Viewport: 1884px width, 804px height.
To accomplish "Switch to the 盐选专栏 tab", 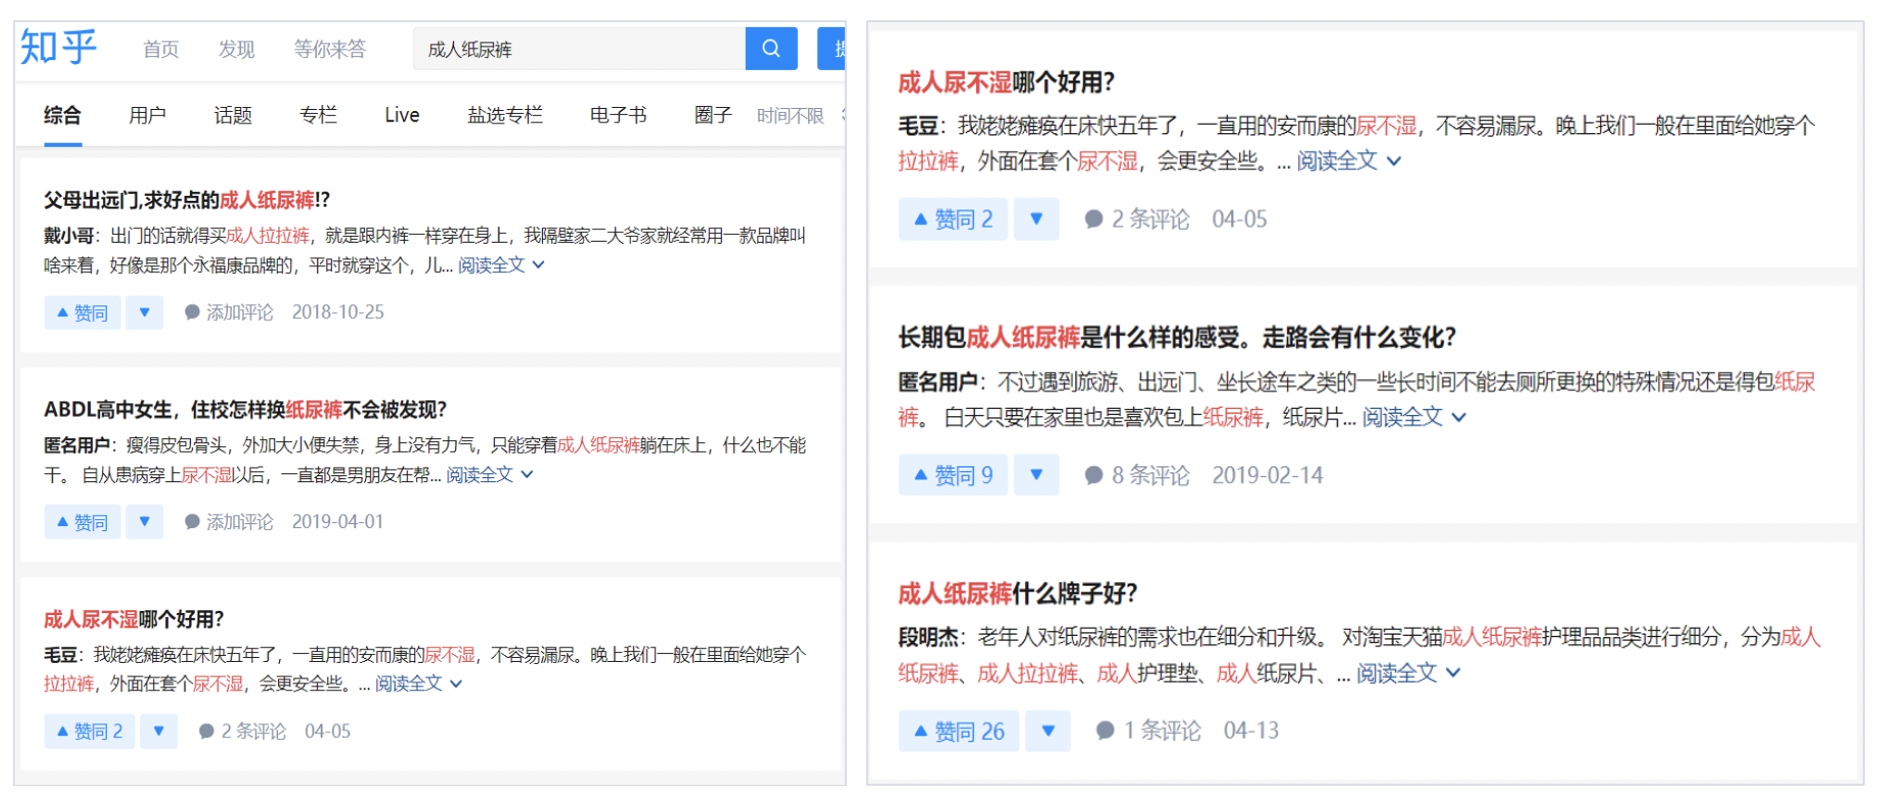I will [505, 116].
